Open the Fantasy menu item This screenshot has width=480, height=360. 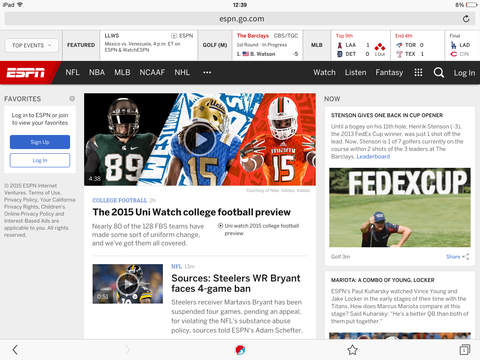point(389,72)
